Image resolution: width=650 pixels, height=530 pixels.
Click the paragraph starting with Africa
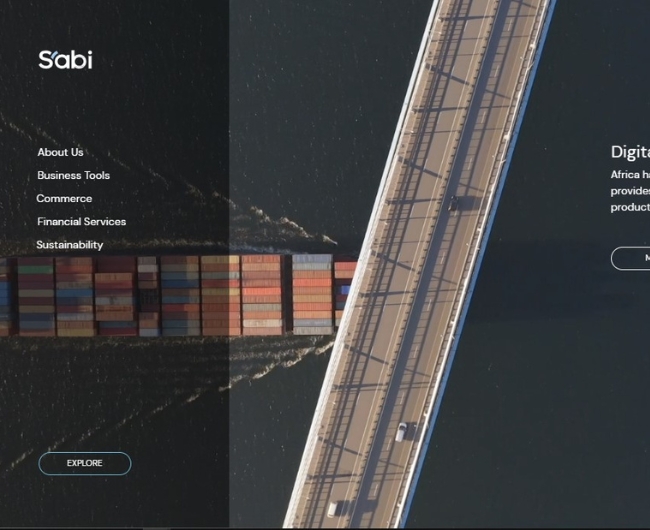[x=631, y=191]
